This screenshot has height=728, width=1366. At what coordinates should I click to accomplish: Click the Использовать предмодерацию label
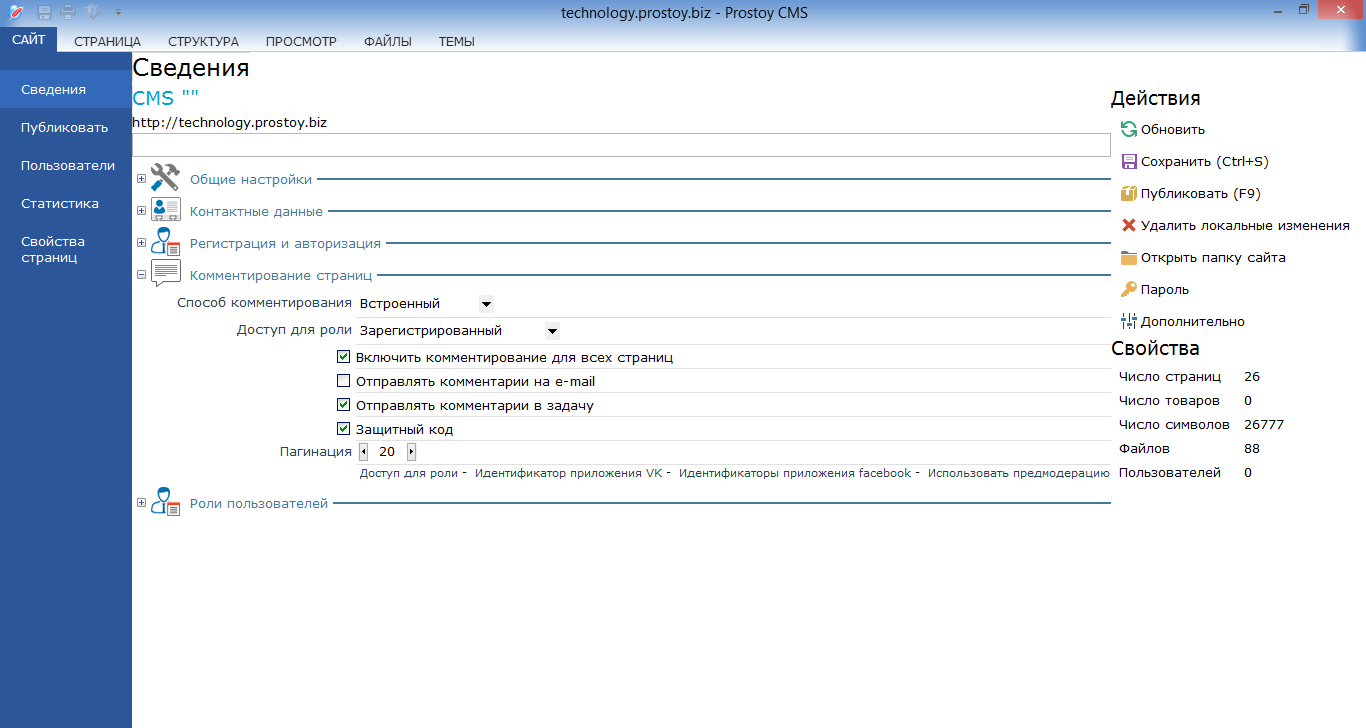pyautogui.click(x=1019, y=473)
